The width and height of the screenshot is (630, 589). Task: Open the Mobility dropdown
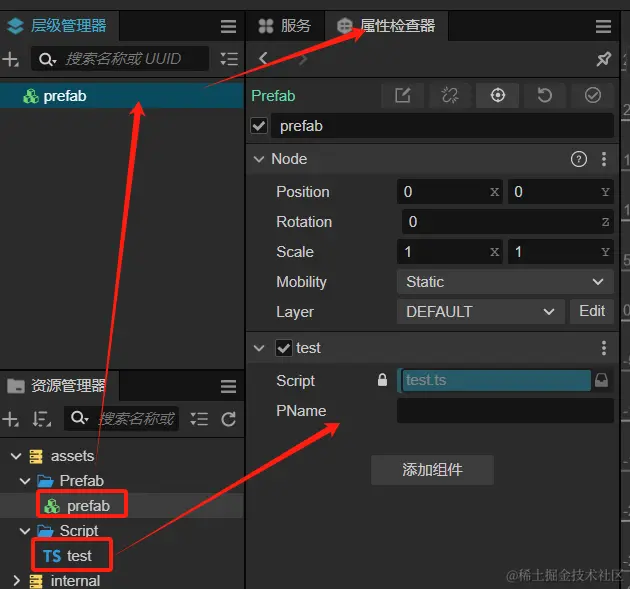(505, 282)
